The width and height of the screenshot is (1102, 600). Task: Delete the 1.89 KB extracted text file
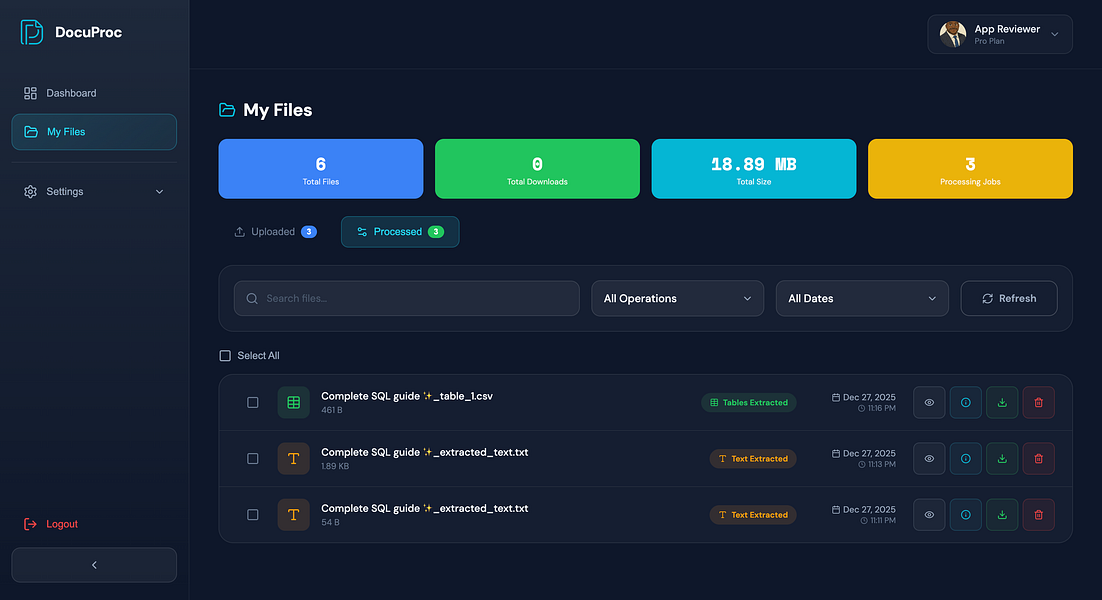click(x=1039, y=459)
